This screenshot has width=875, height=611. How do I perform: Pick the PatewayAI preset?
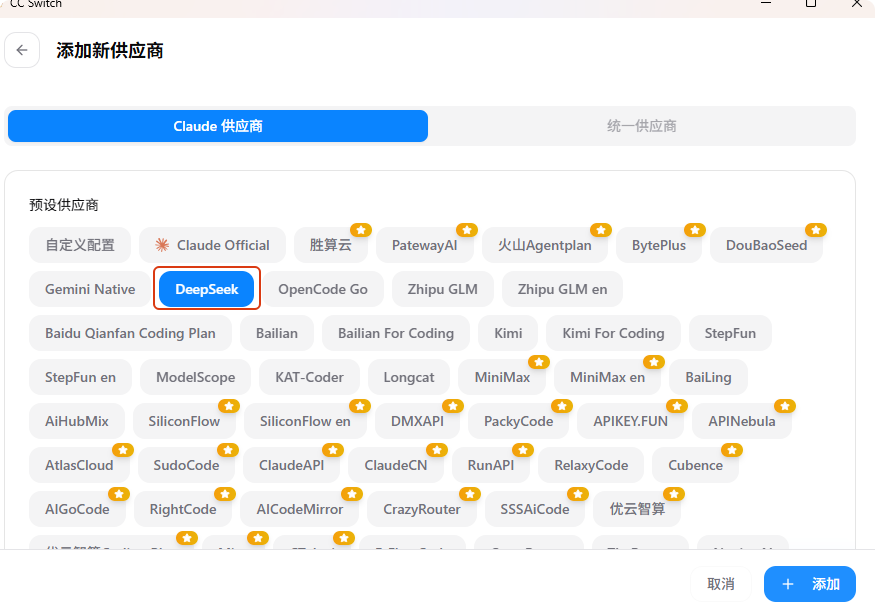point(425,245)
